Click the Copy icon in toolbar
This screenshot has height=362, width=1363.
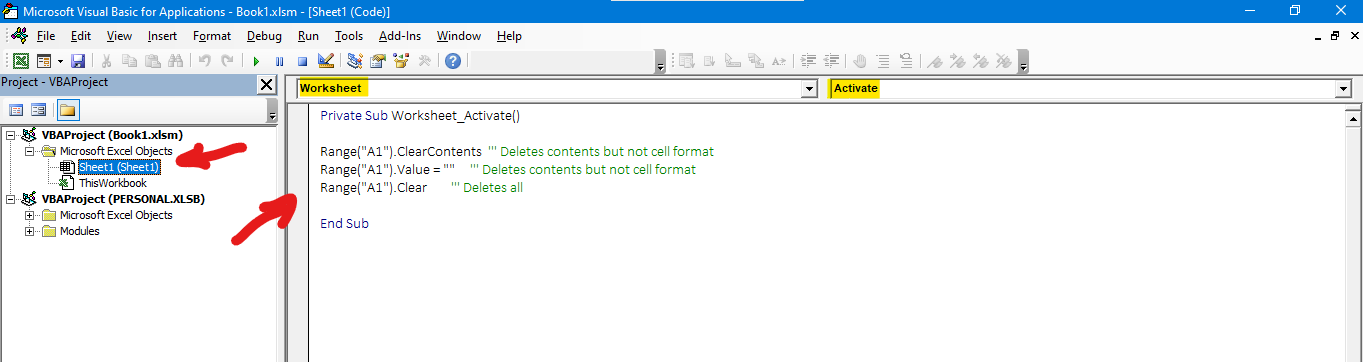click(129, 61)
